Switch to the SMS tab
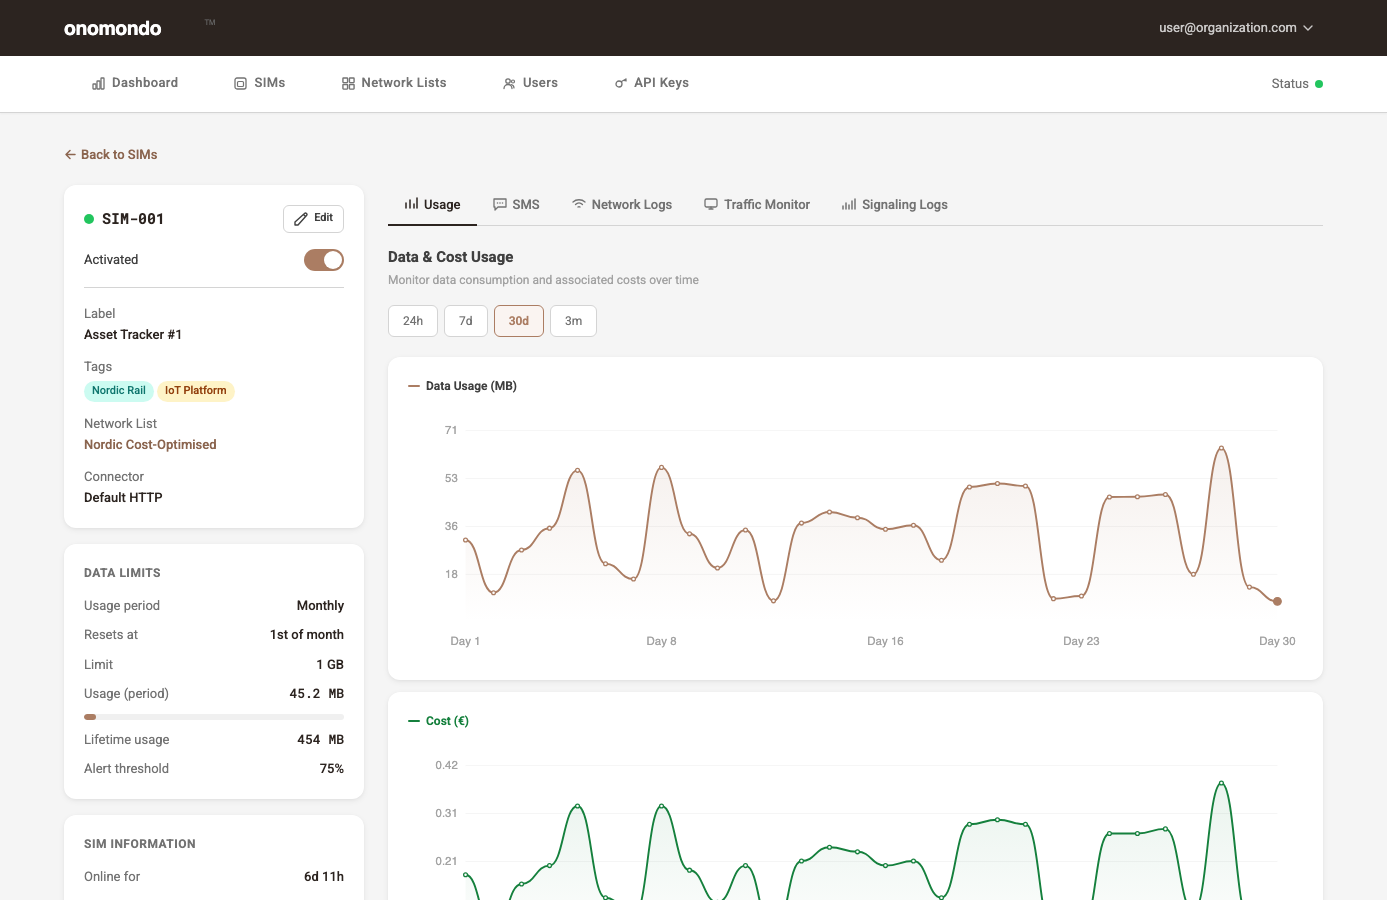Image resolution: width=1387 pixels, height=900 pixels. click(516, 204)
